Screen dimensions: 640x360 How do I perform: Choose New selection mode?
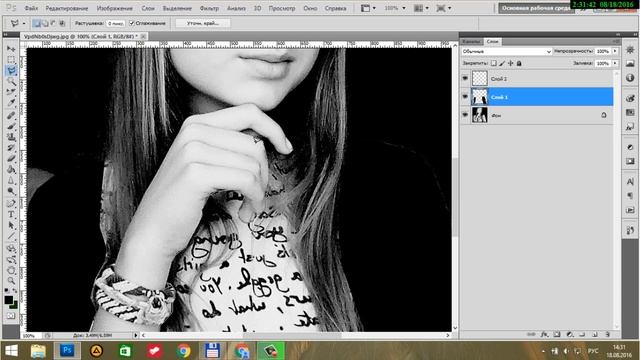tap(36, 23)
